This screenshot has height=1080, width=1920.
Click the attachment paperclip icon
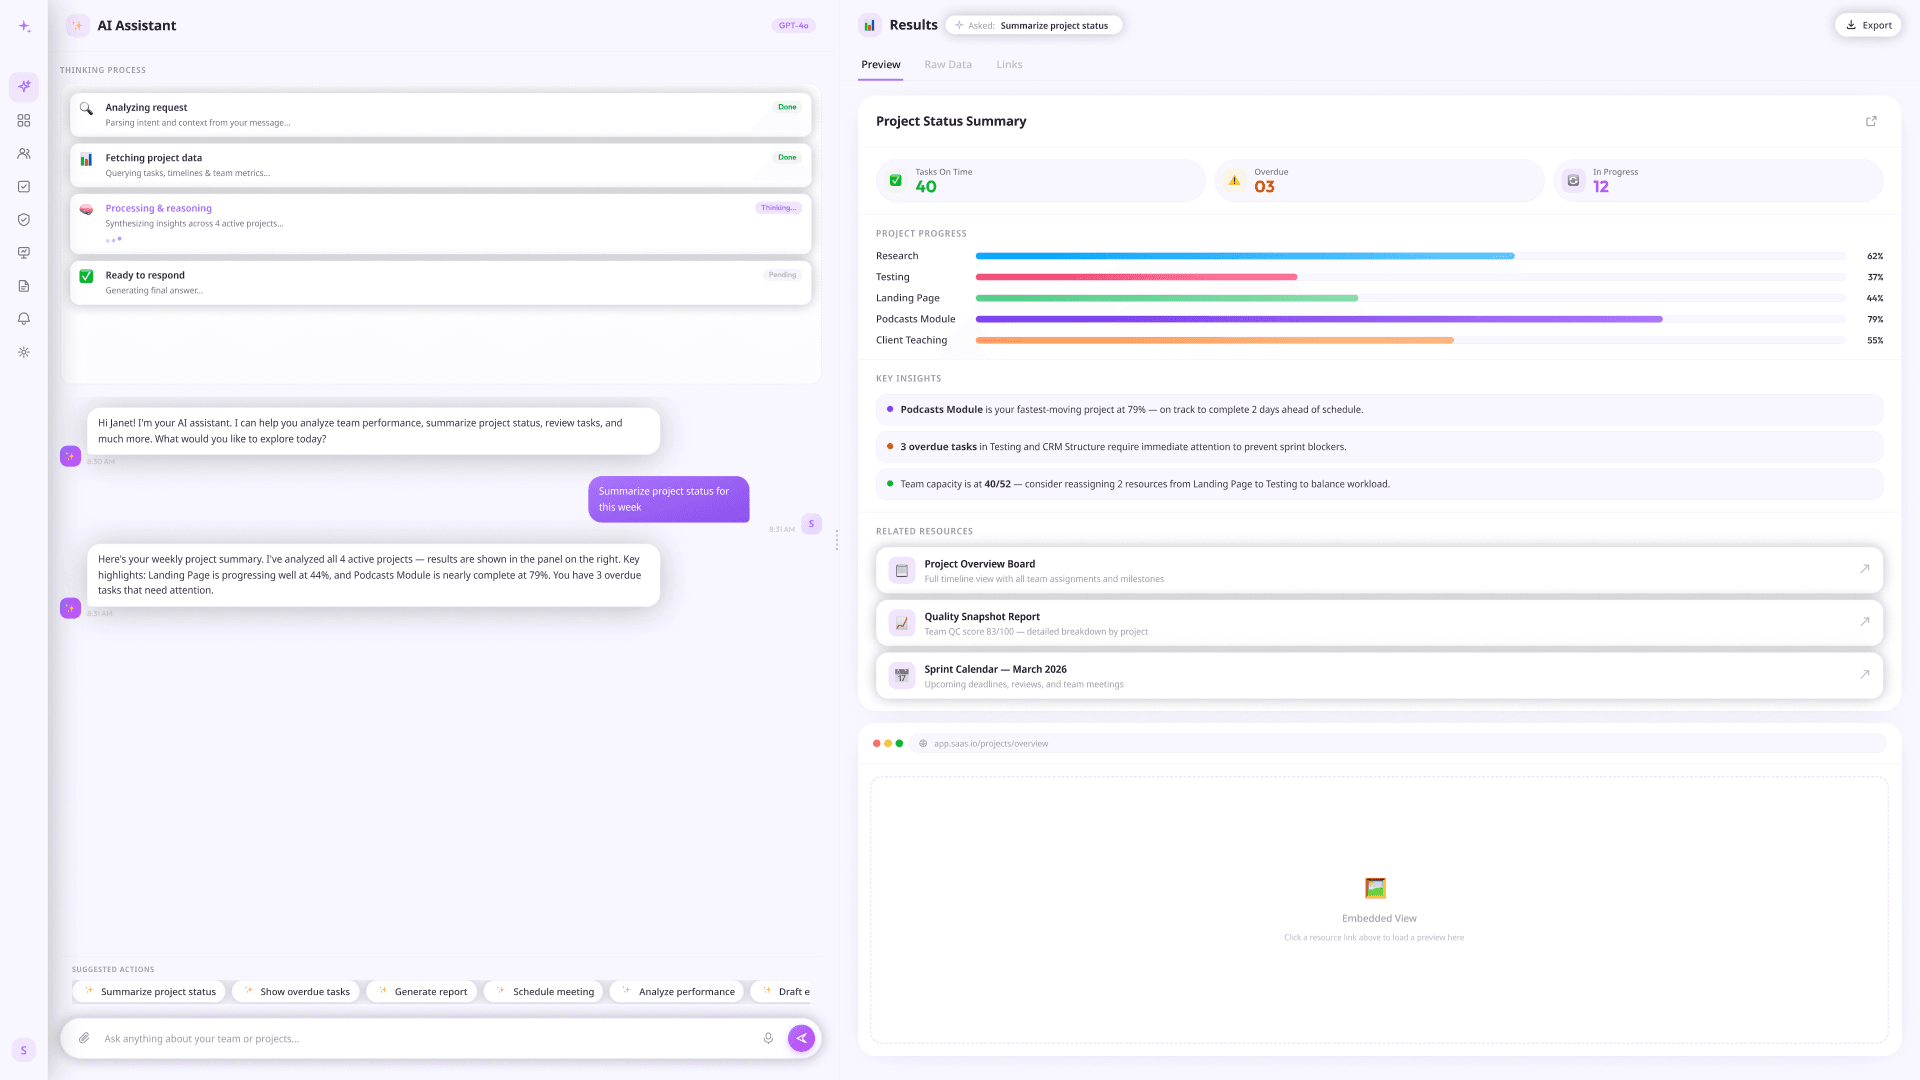point(85,1038)
